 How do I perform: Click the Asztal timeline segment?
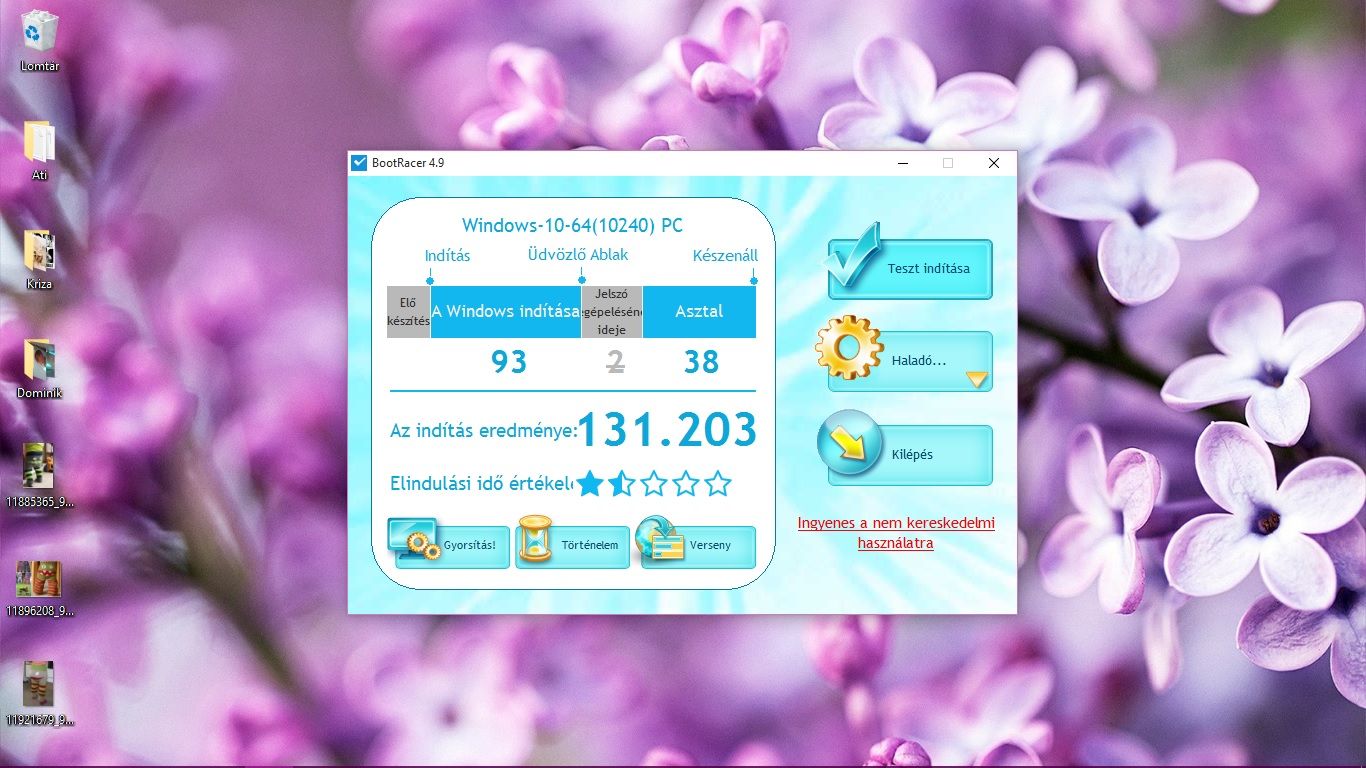coord(699,312)
